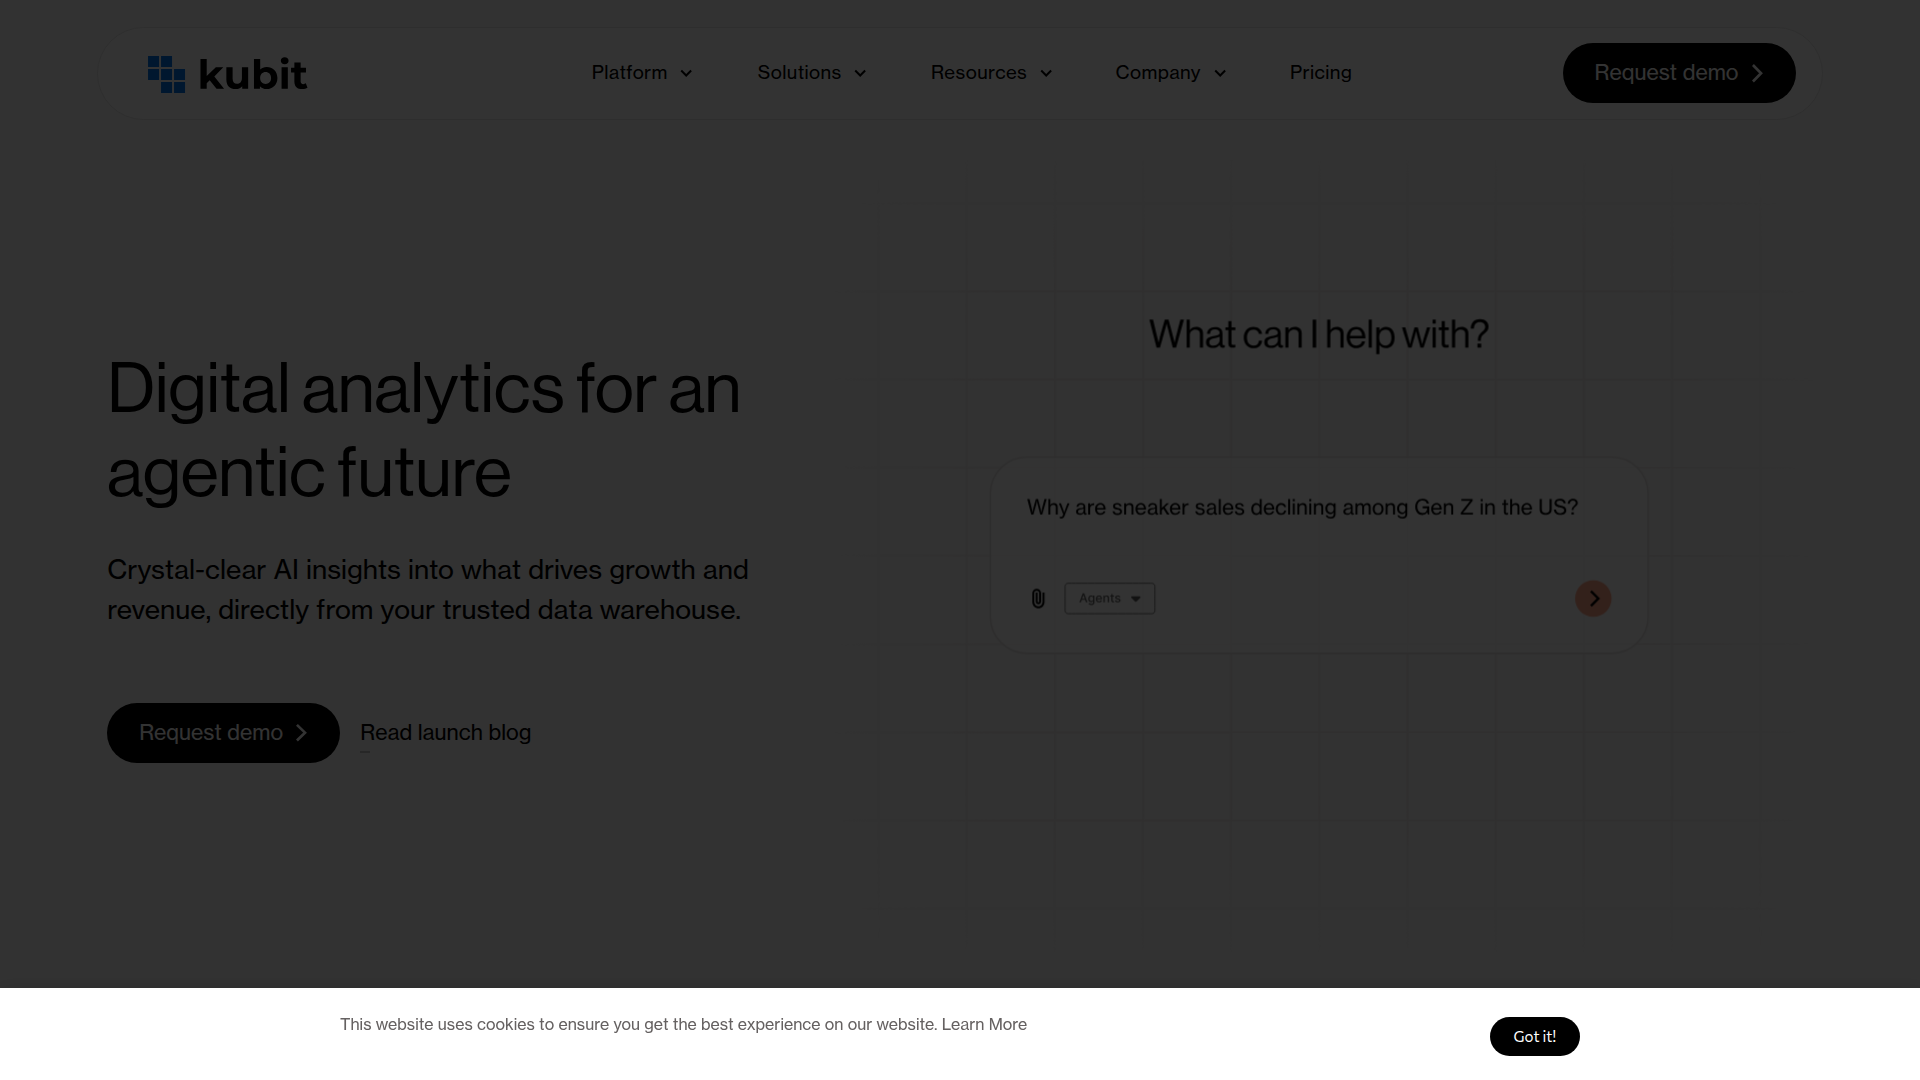Image resolution: width=1920 pixels, height=1080 pixels.
Task: Click the paperclip attachment icon
Action: (1038, 599)
